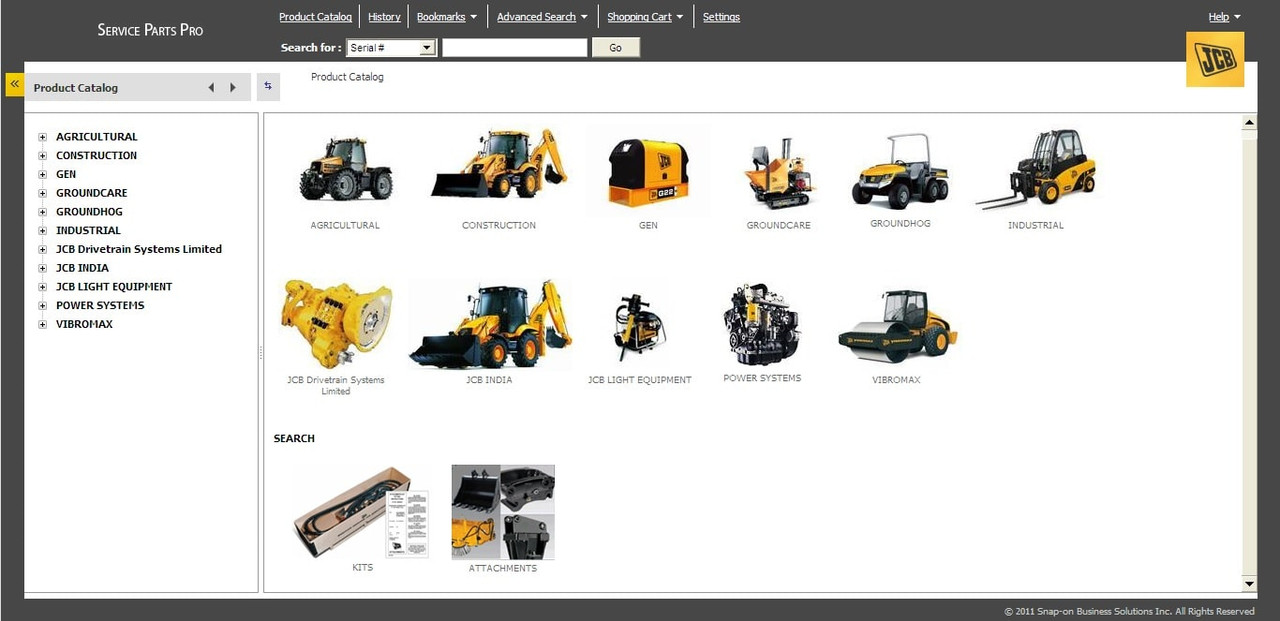Click the Product Catalog breadcrumb text
Viewport: 1280px width, 621px height.
coord(347,77)
